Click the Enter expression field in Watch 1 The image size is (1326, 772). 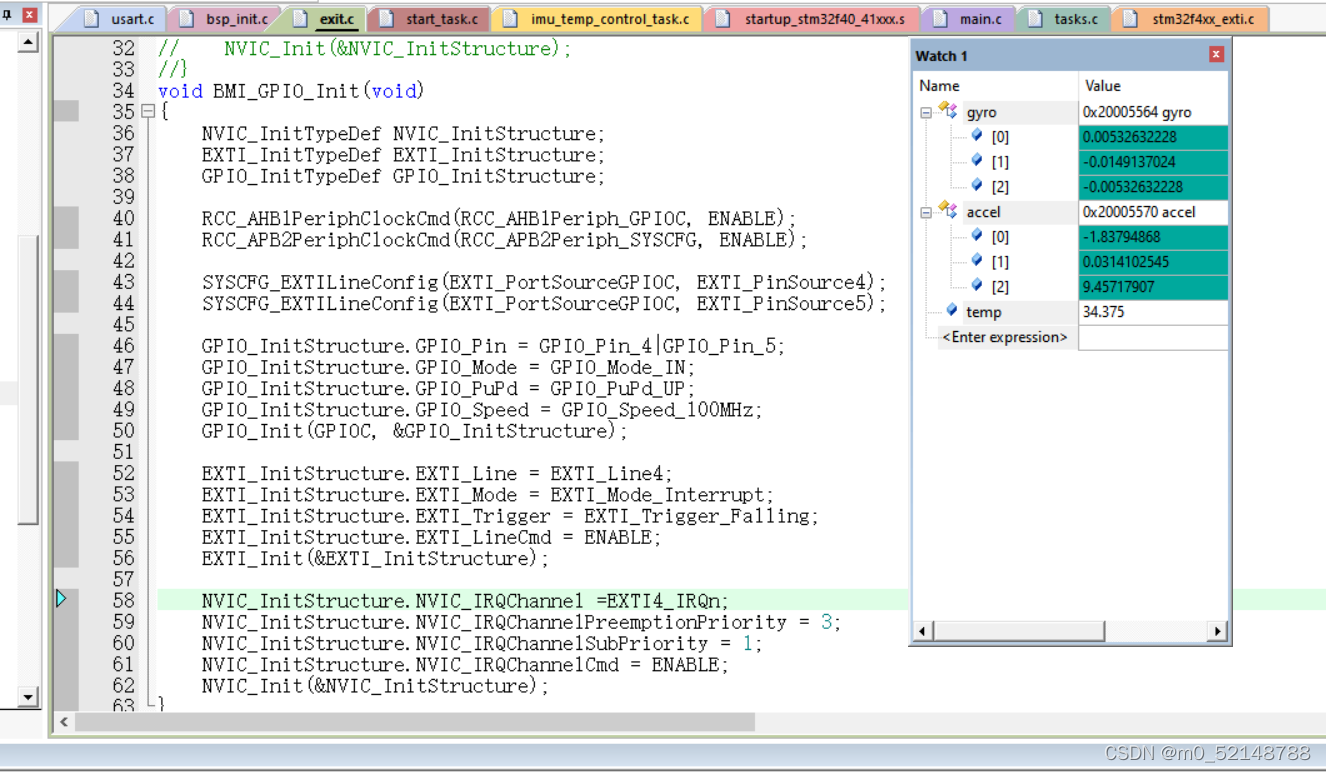pos(1005,337)
